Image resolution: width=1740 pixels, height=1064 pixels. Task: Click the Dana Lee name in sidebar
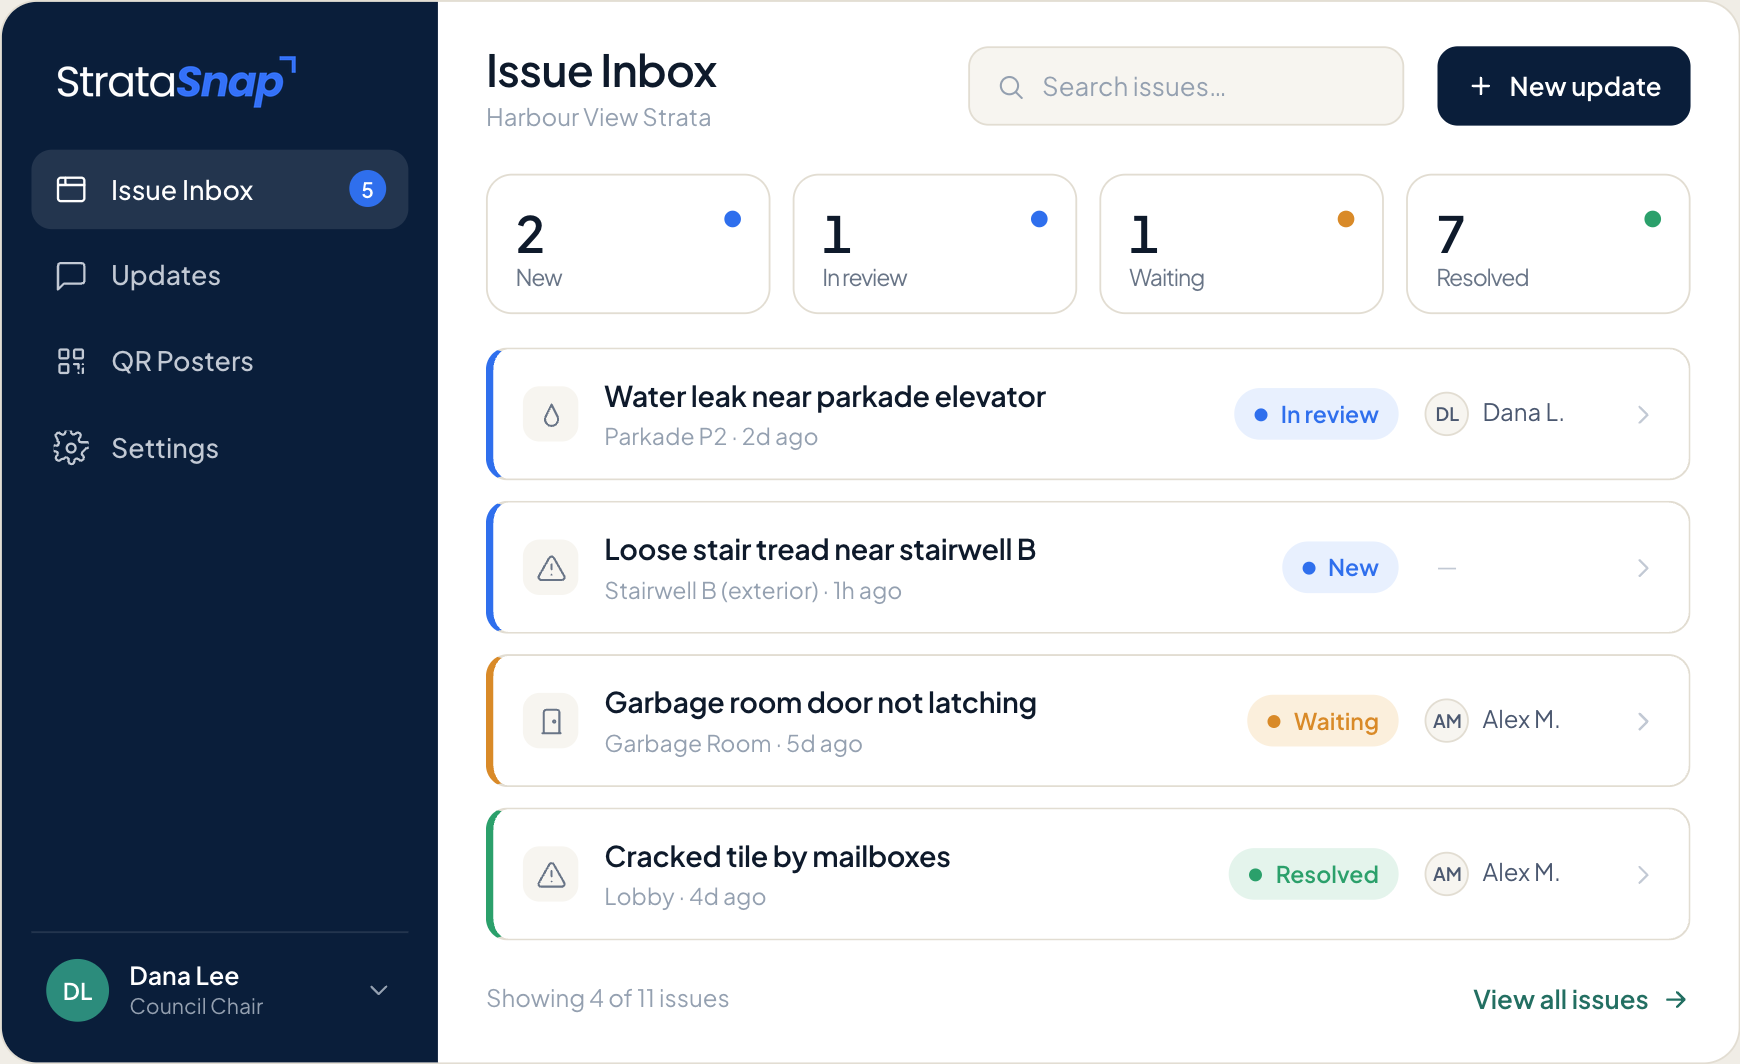coord(184,976)
